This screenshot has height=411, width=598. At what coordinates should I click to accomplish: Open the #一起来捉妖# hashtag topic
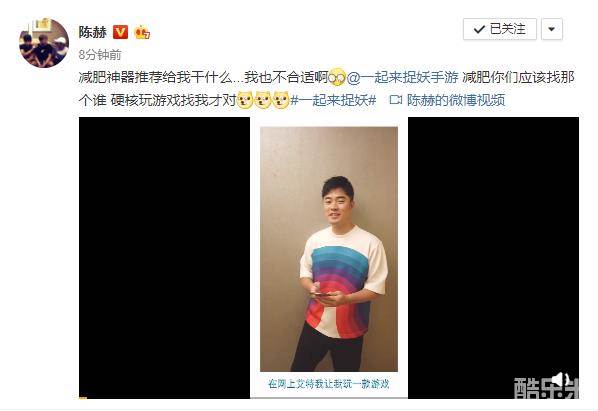(x=334, y=100)
